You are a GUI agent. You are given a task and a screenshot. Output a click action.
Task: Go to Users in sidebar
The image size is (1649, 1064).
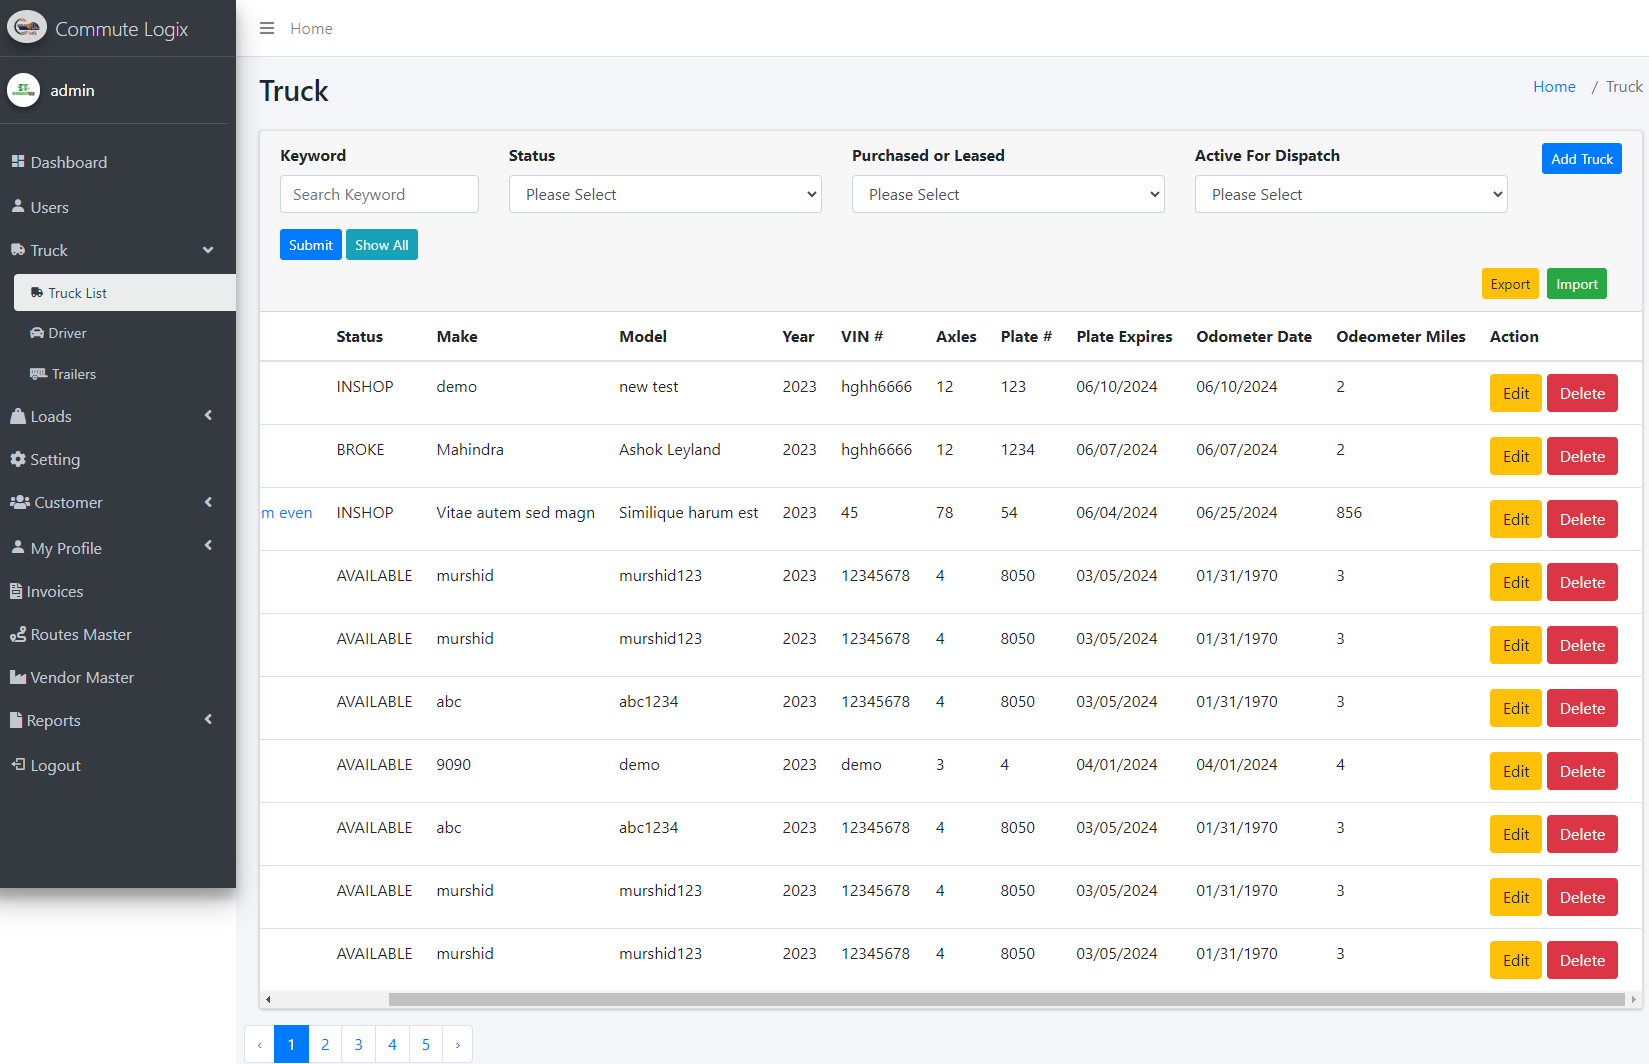49,207
